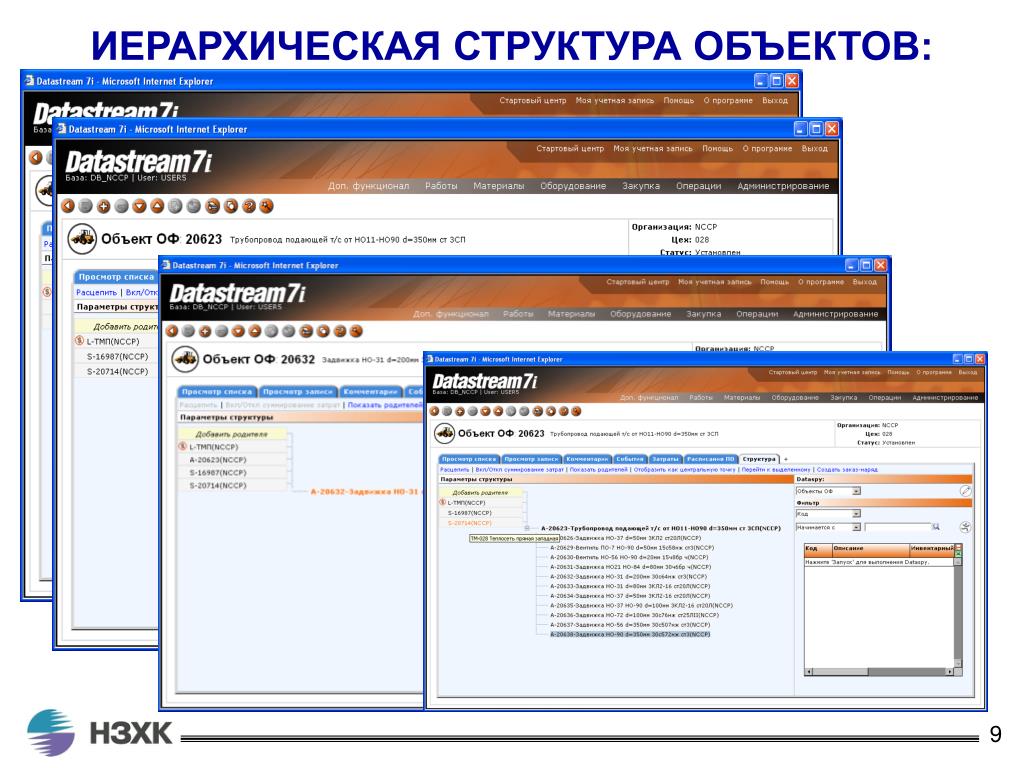Click Выход link in large 20623 window
The image size is (1024, 768).
pyautogui.click(x=814, y=149)
